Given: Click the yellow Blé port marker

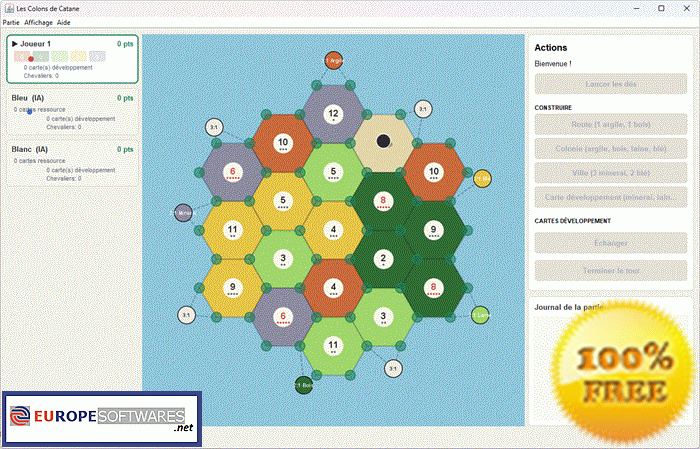Looking at the screenshot, I should (x=482, y=179).
